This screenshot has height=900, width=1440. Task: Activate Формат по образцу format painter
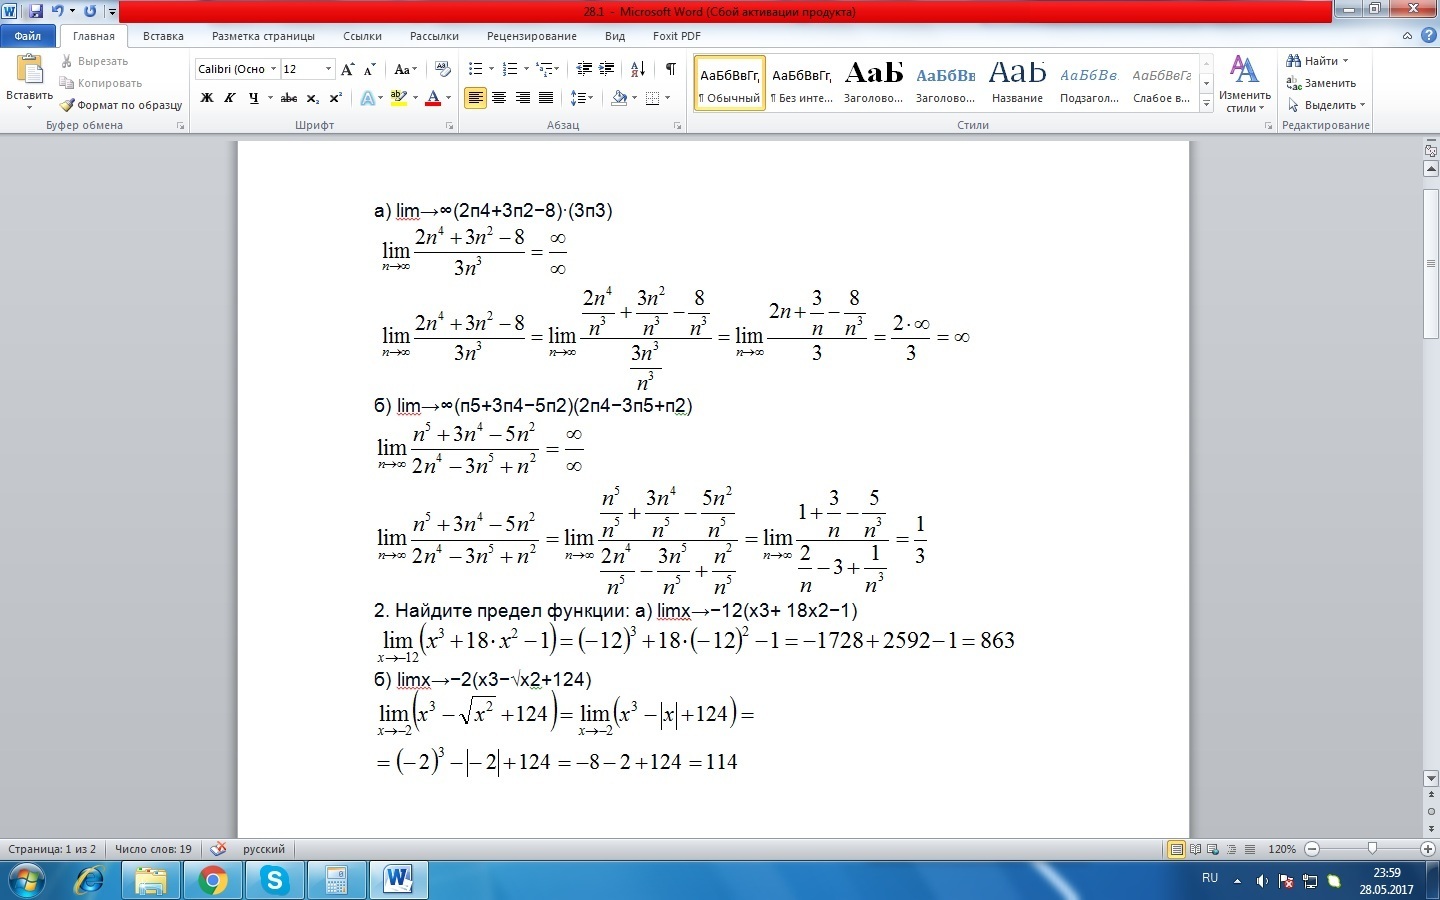tap(121, 105)
